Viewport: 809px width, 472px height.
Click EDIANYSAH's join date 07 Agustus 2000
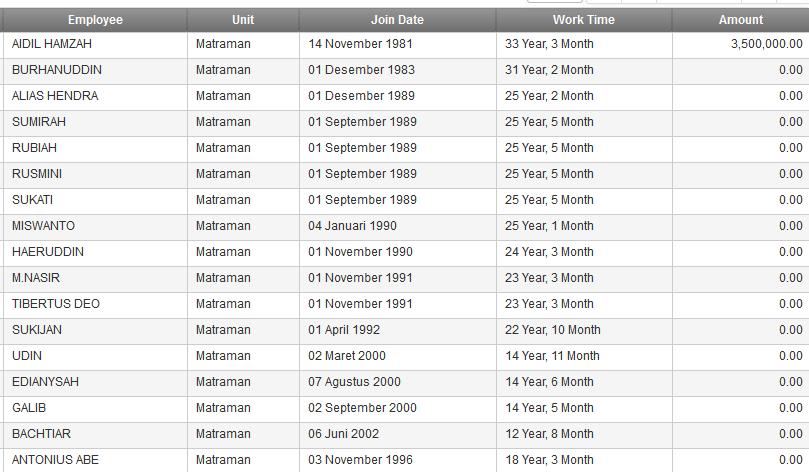[354, 382]
